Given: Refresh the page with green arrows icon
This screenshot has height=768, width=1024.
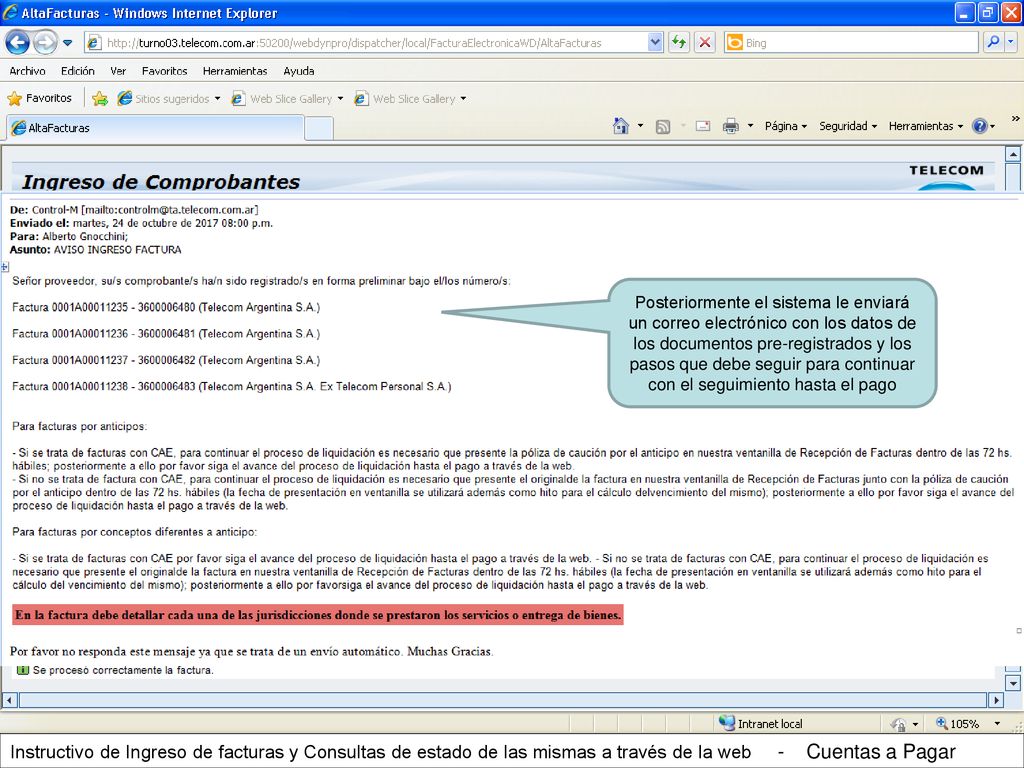Looking at the screenshot, I should [679, 43].
